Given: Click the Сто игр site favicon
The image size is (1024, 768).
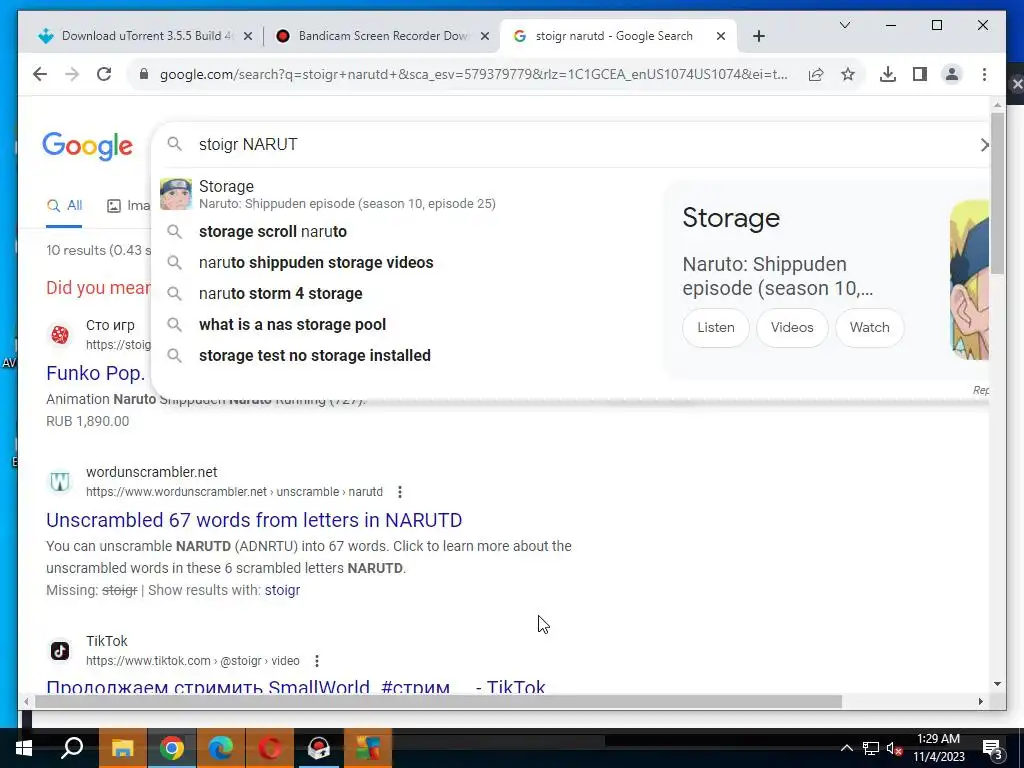Looking at the screenshot, I should [x=59, y=335].
